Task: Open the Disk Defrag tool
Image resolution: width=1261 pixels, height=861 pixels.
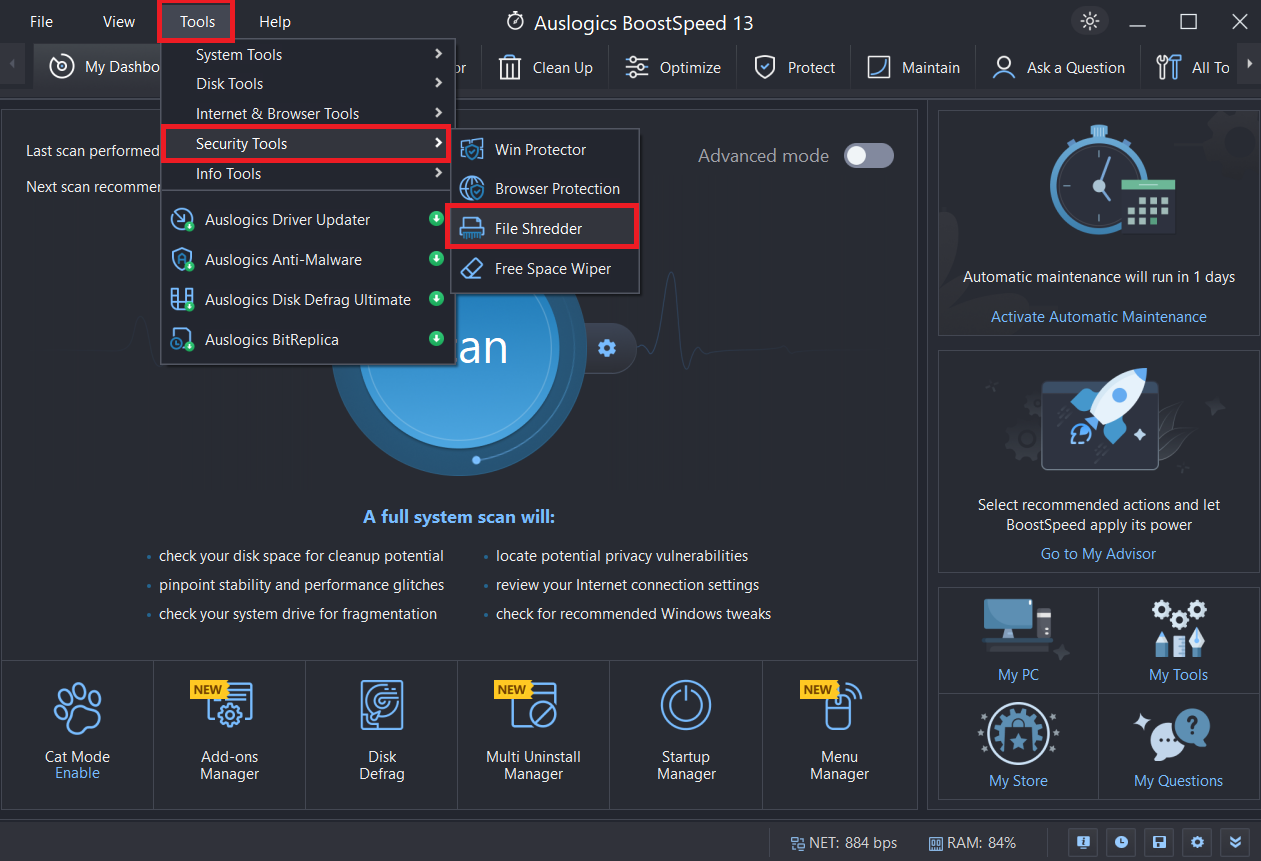Action: (382, 735)
